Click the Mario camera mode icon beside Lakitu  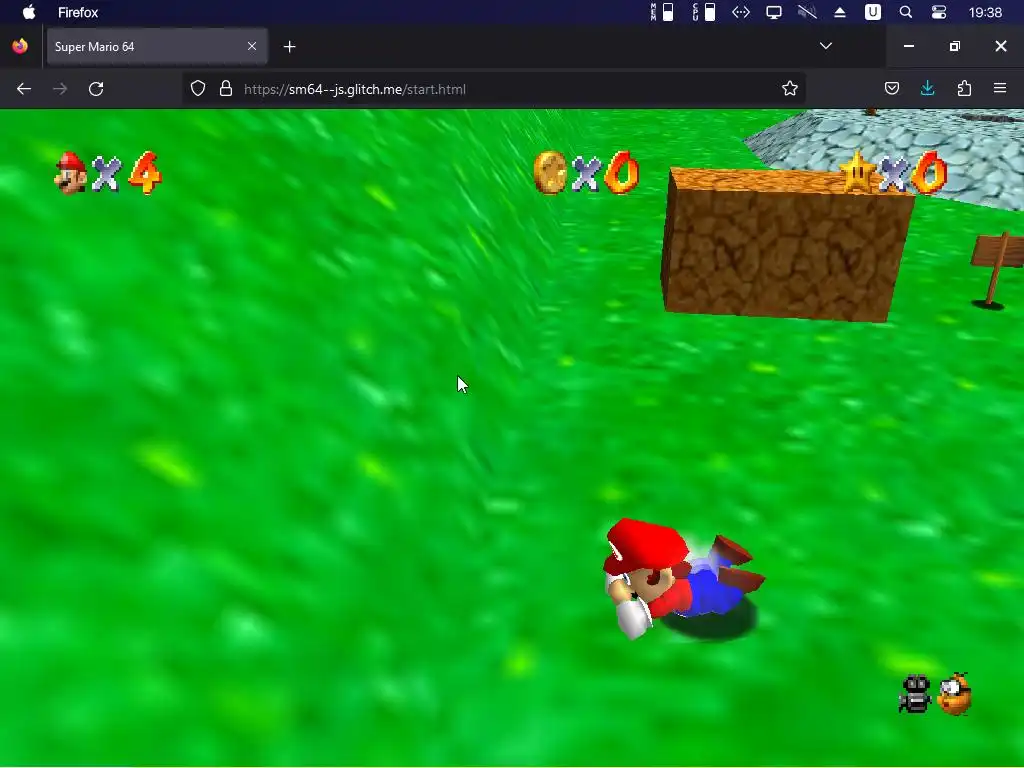point(915,694)
